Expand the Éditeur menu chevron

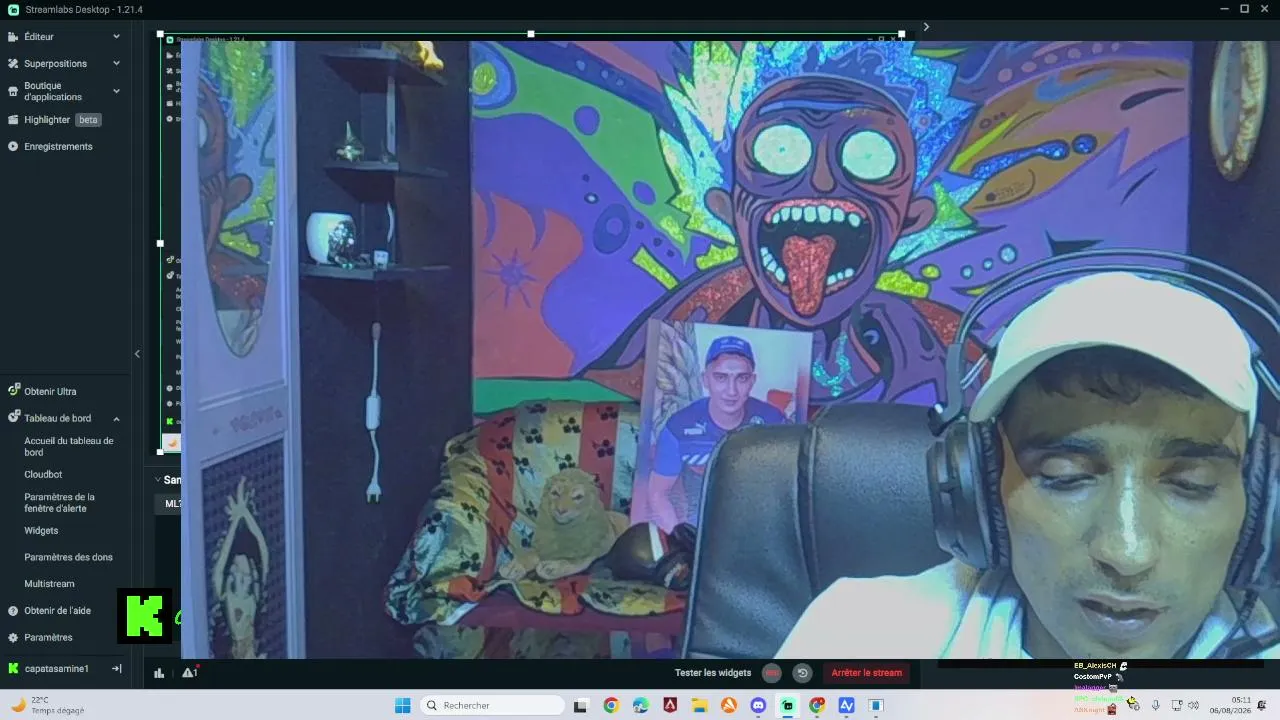point(116,37)
